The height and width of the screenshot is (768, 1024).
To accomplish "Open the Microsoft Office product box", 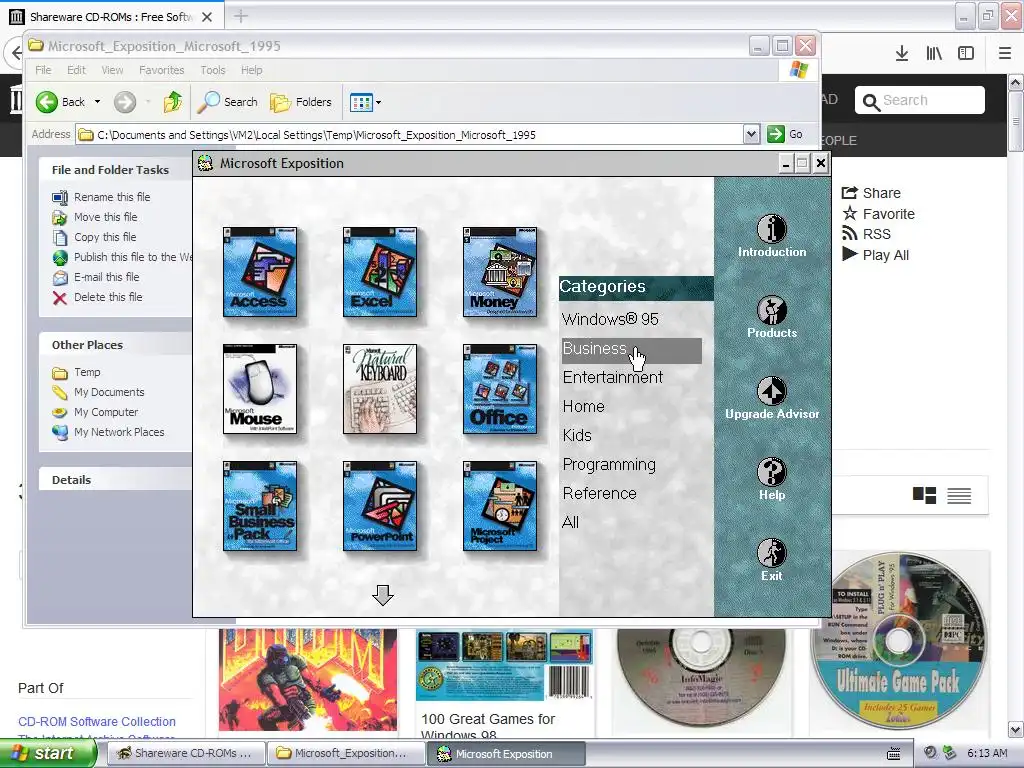I will [x=500, y=389].
